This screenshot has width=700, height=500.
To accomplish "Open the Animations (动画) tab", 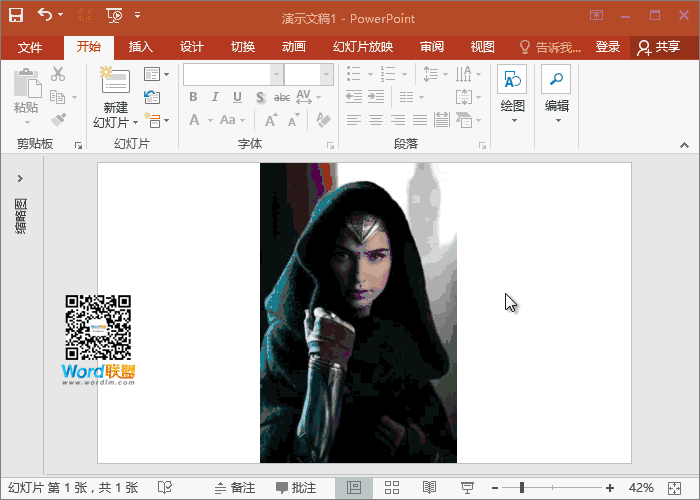I will [294, 47].
